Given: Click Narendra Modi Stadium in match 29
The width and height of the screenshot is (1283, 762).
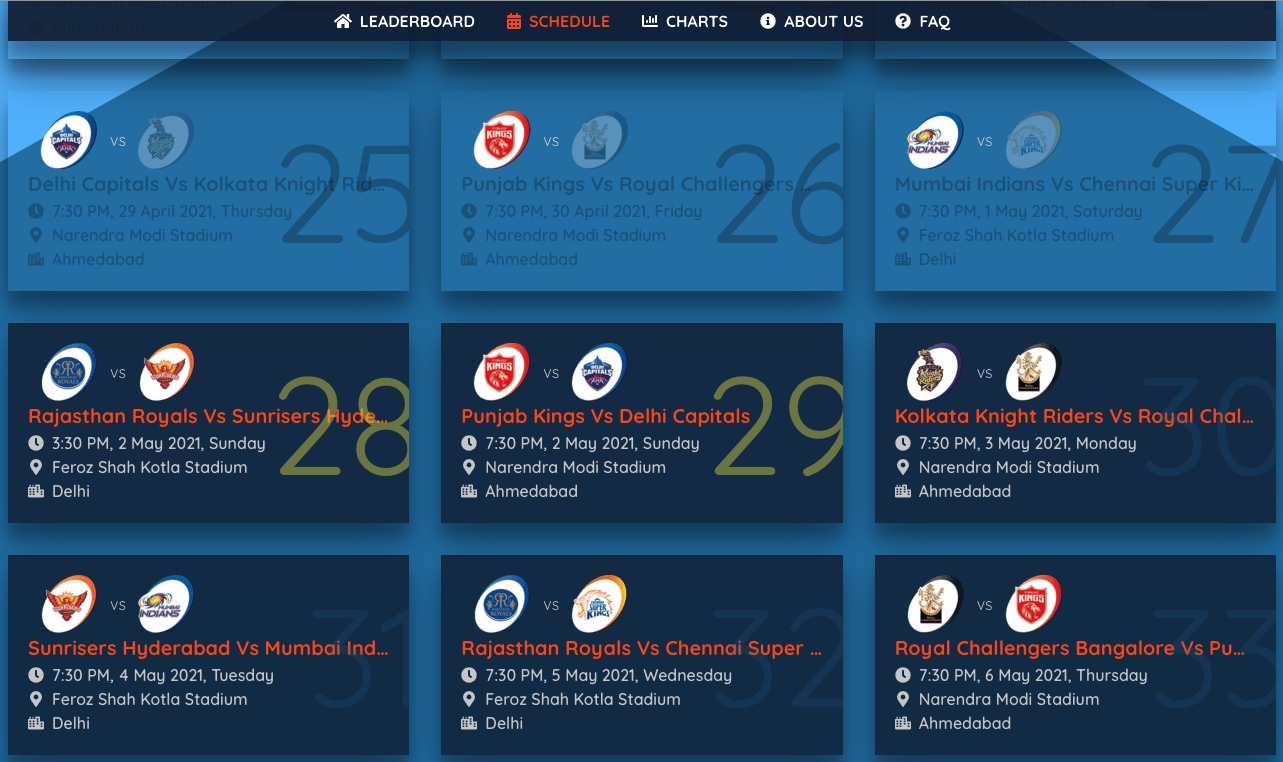Looking at the screenshot, I should (x=576, y=467).
